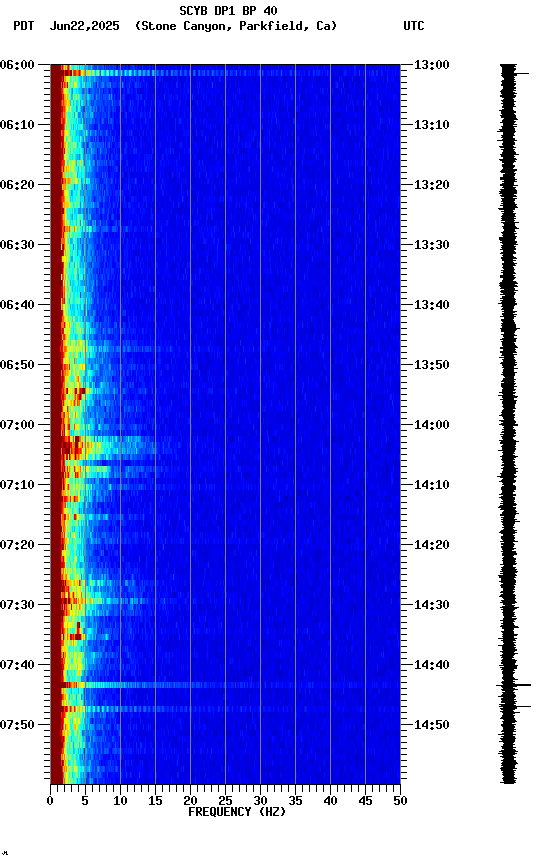The image size is (552, 864).
Task: Click the 50 Hz frequency axis label
Action: pyautogui.click(x=400, y=801)
